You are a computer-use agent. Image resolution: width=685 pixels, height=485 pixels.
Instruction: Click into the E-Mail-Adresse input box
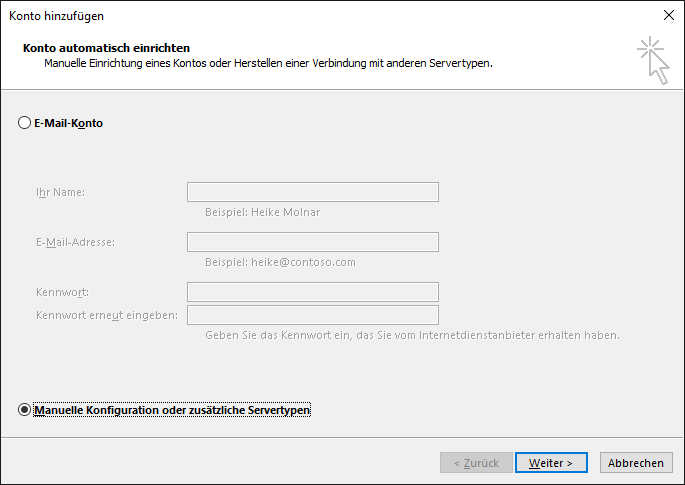pyautogui.click(x=313, y=242)
